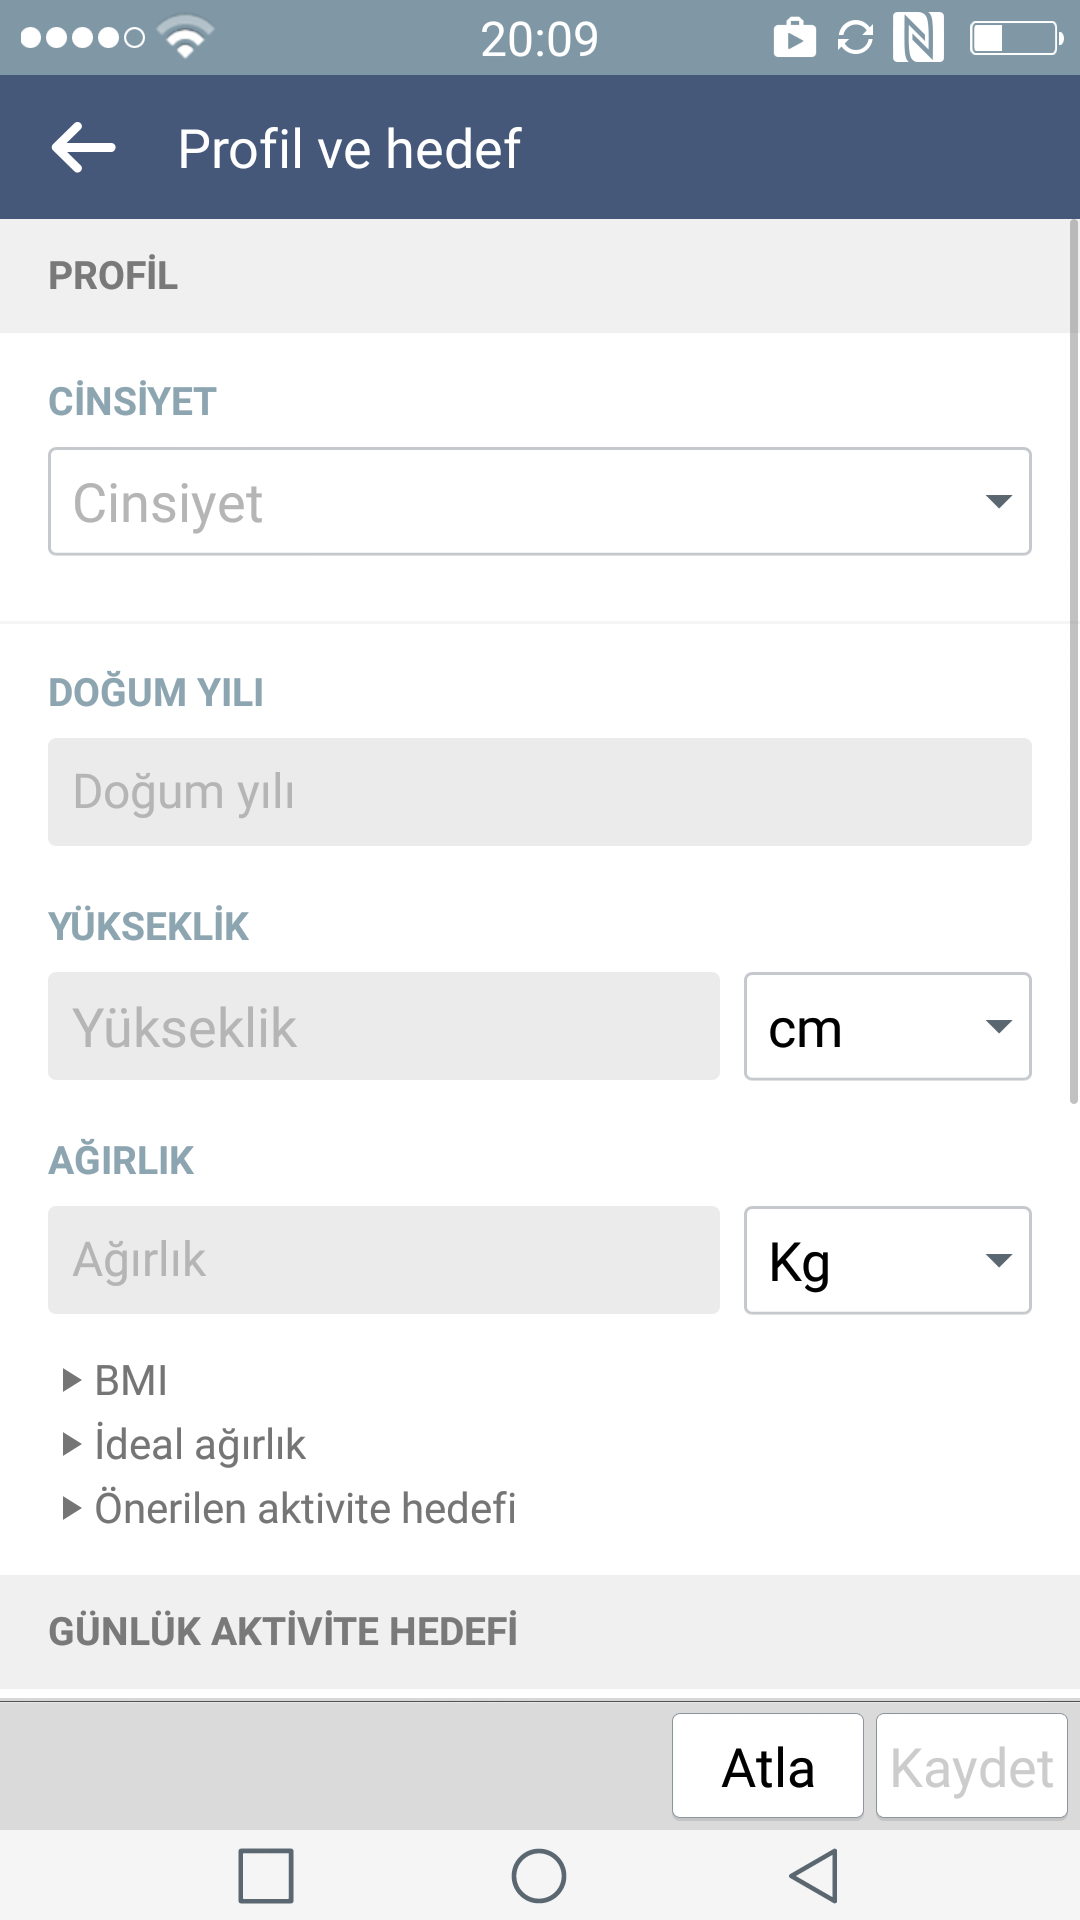
Task: Open the Cinsiyet dropdown
Action: coord(540,501)
